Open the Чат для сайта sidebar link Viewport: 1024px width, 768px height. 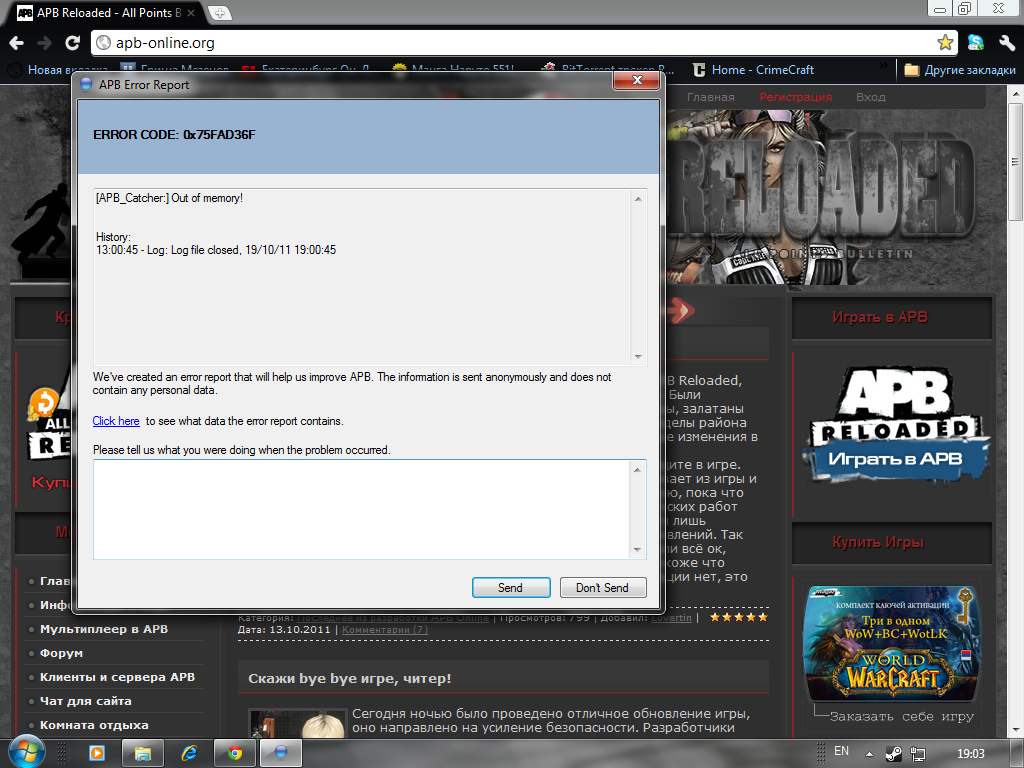86,701
